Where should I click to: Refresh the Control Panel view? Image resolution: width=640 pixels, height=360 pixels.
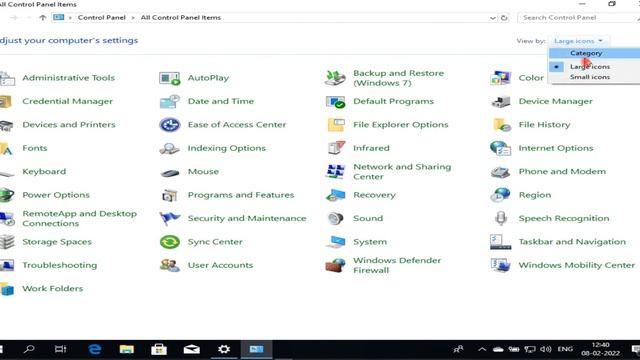pyautogui.click(x=504, y=18)
